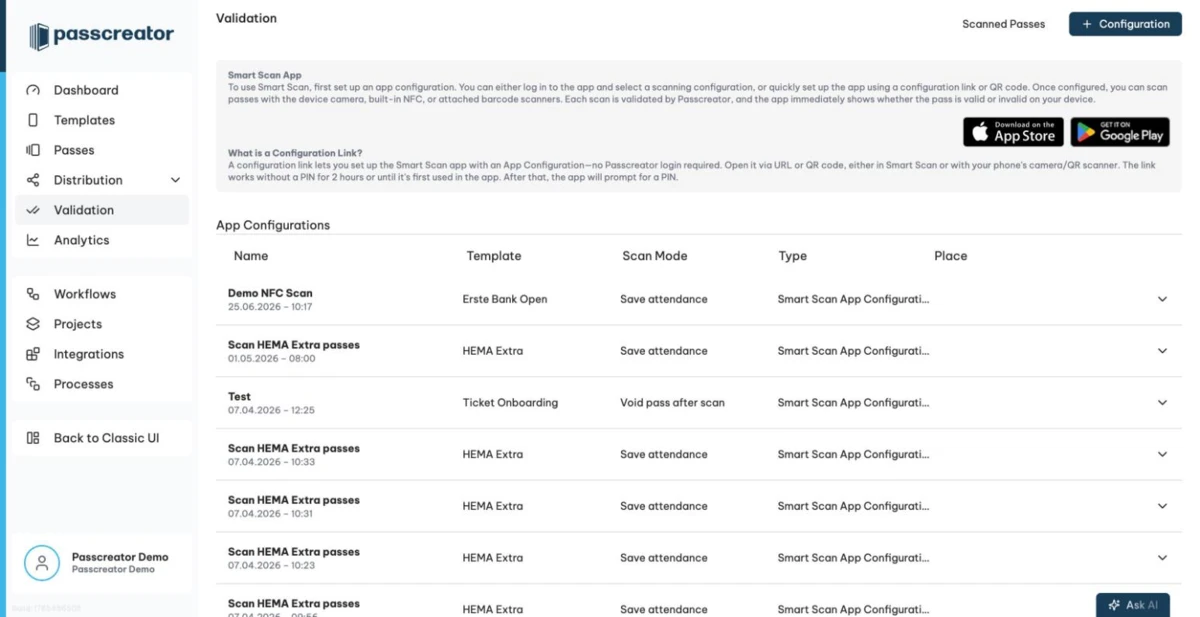
Task: Click HEMA Extra template in 01.05.2026 row
Action: pyautogui.click(x=493, y=351)
